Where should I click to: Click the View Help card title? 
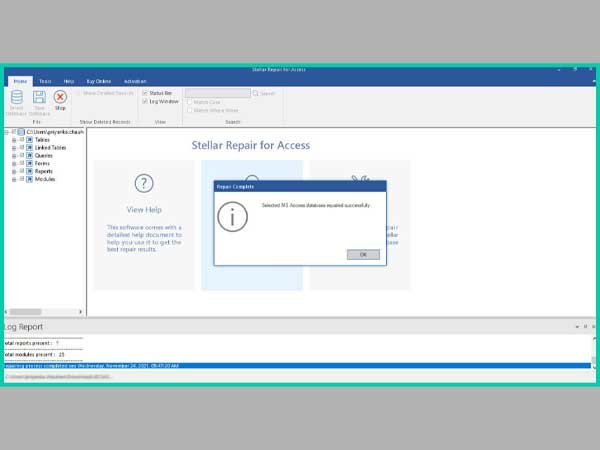(x=144, y=210)
